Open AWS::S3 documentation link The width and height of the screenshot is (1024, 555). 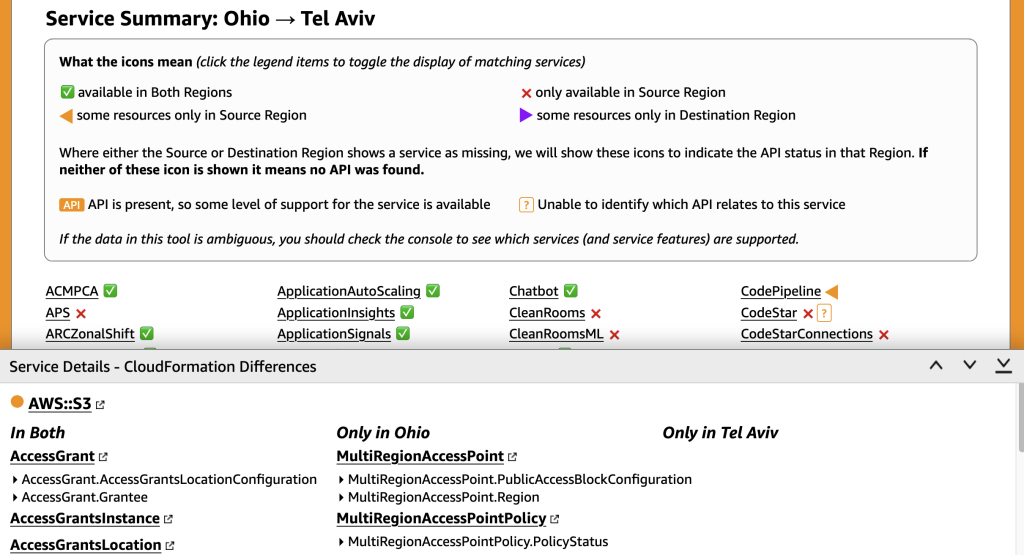(x=59, y=404)
